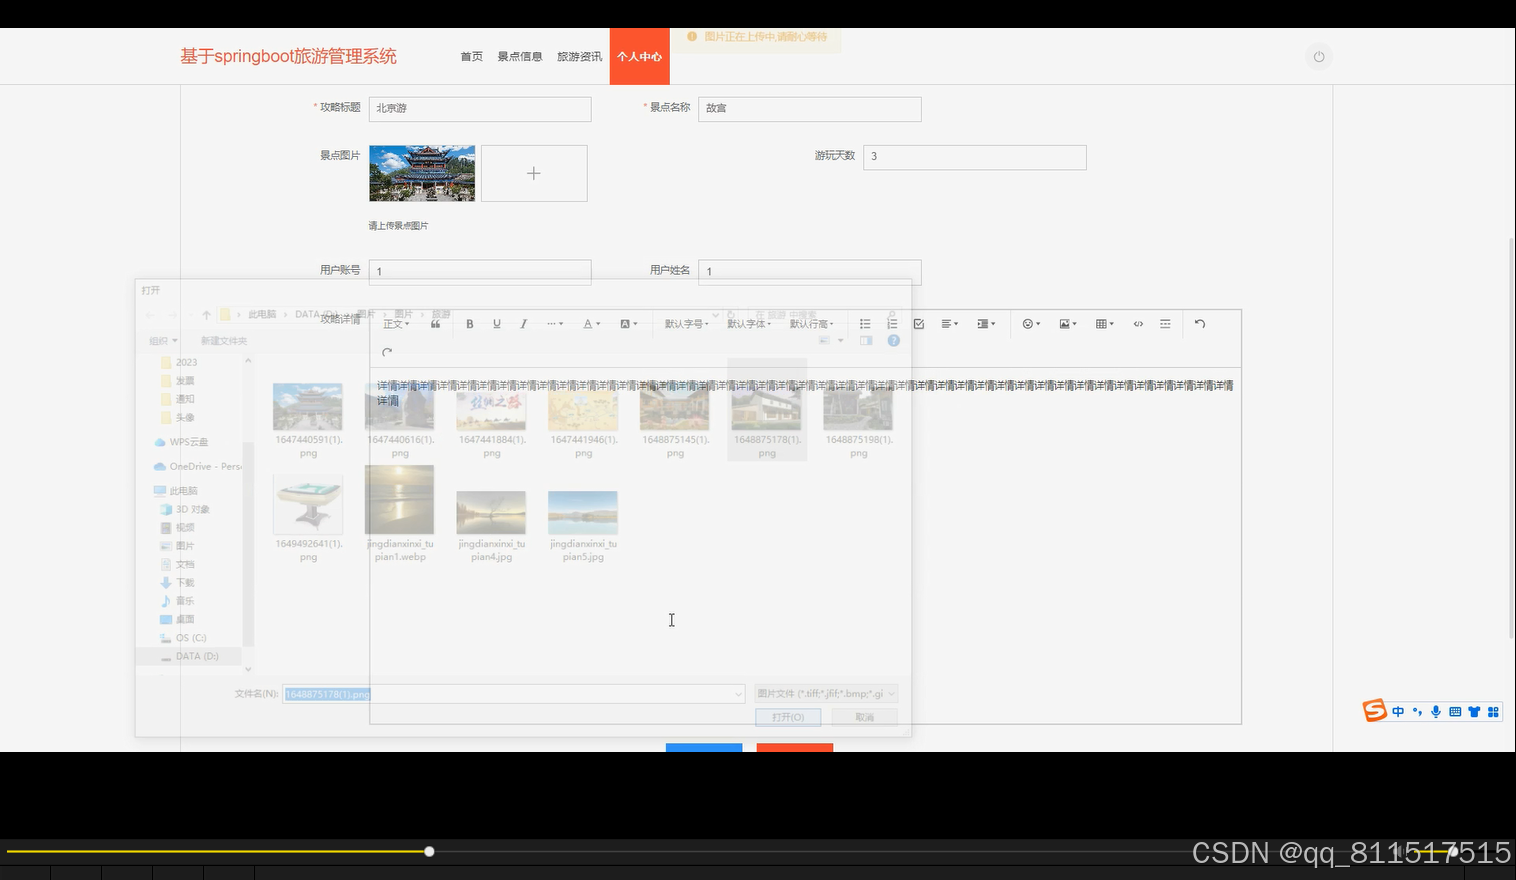Insert a block quote in editor
The width and height of the screenshot is (1516, 880).
pyautogui.click(x=435, y=324)
